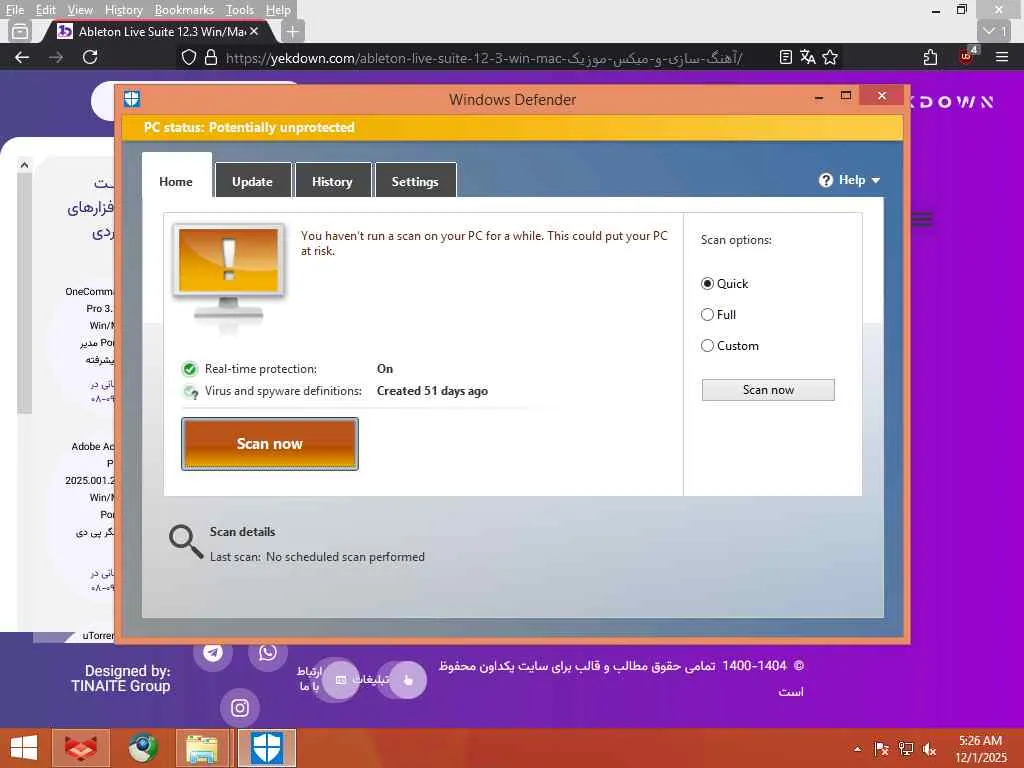Click the Virus and spyware definitions icon
The image size is (1024, 768).
(x=190, y=391)
